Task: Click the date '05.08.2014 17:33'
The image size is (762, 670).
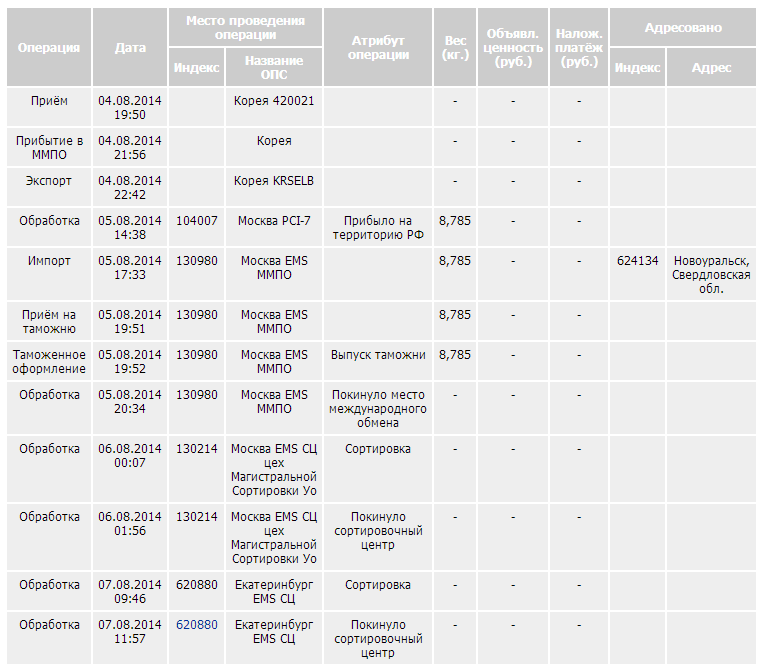Action: pyautogui.click(x=130, y=268)
